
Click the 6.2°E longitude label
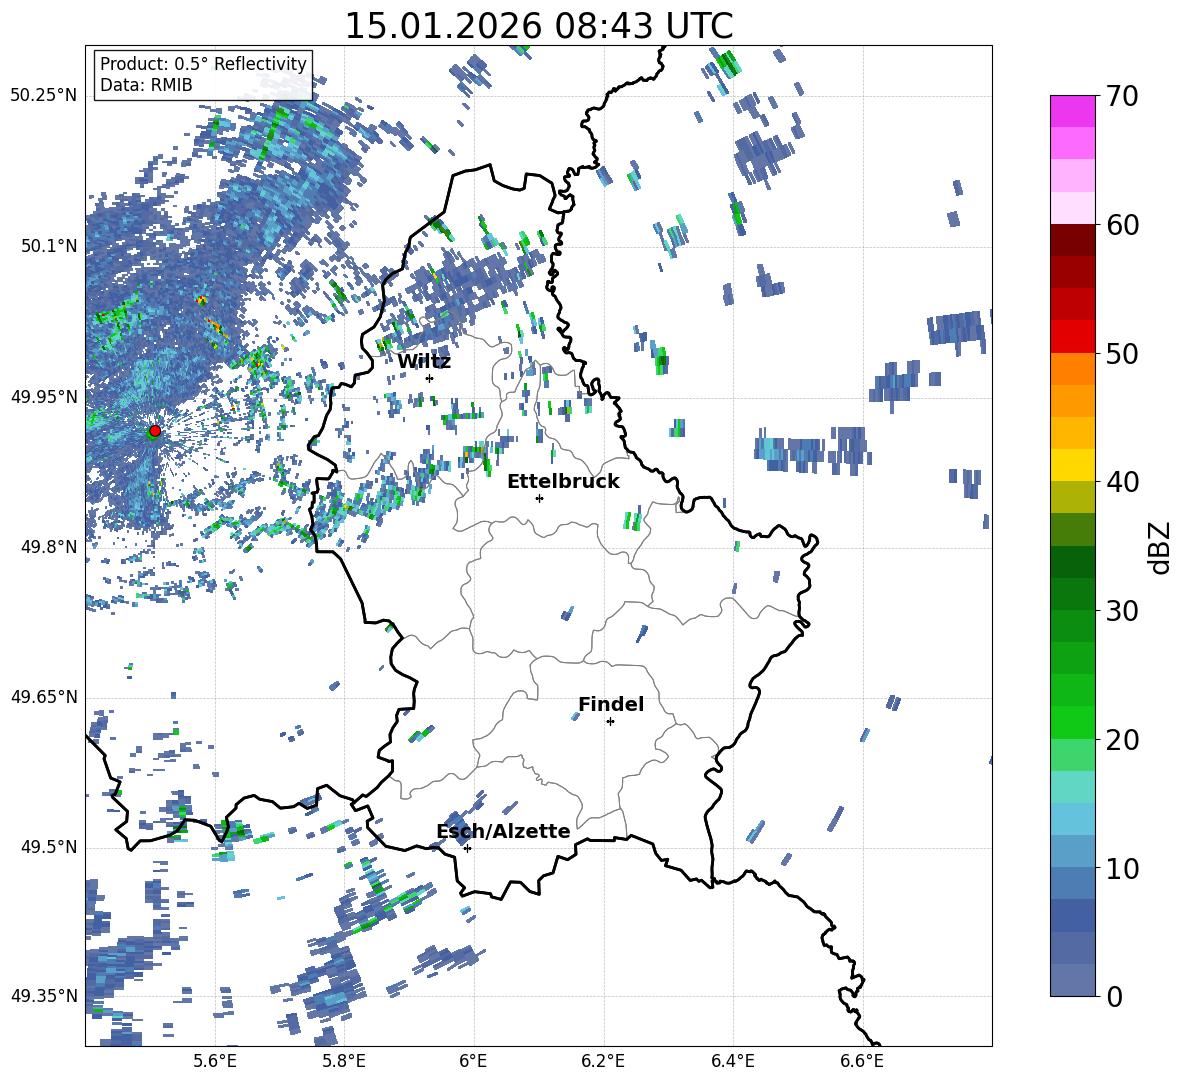(x=603, y=1061)
